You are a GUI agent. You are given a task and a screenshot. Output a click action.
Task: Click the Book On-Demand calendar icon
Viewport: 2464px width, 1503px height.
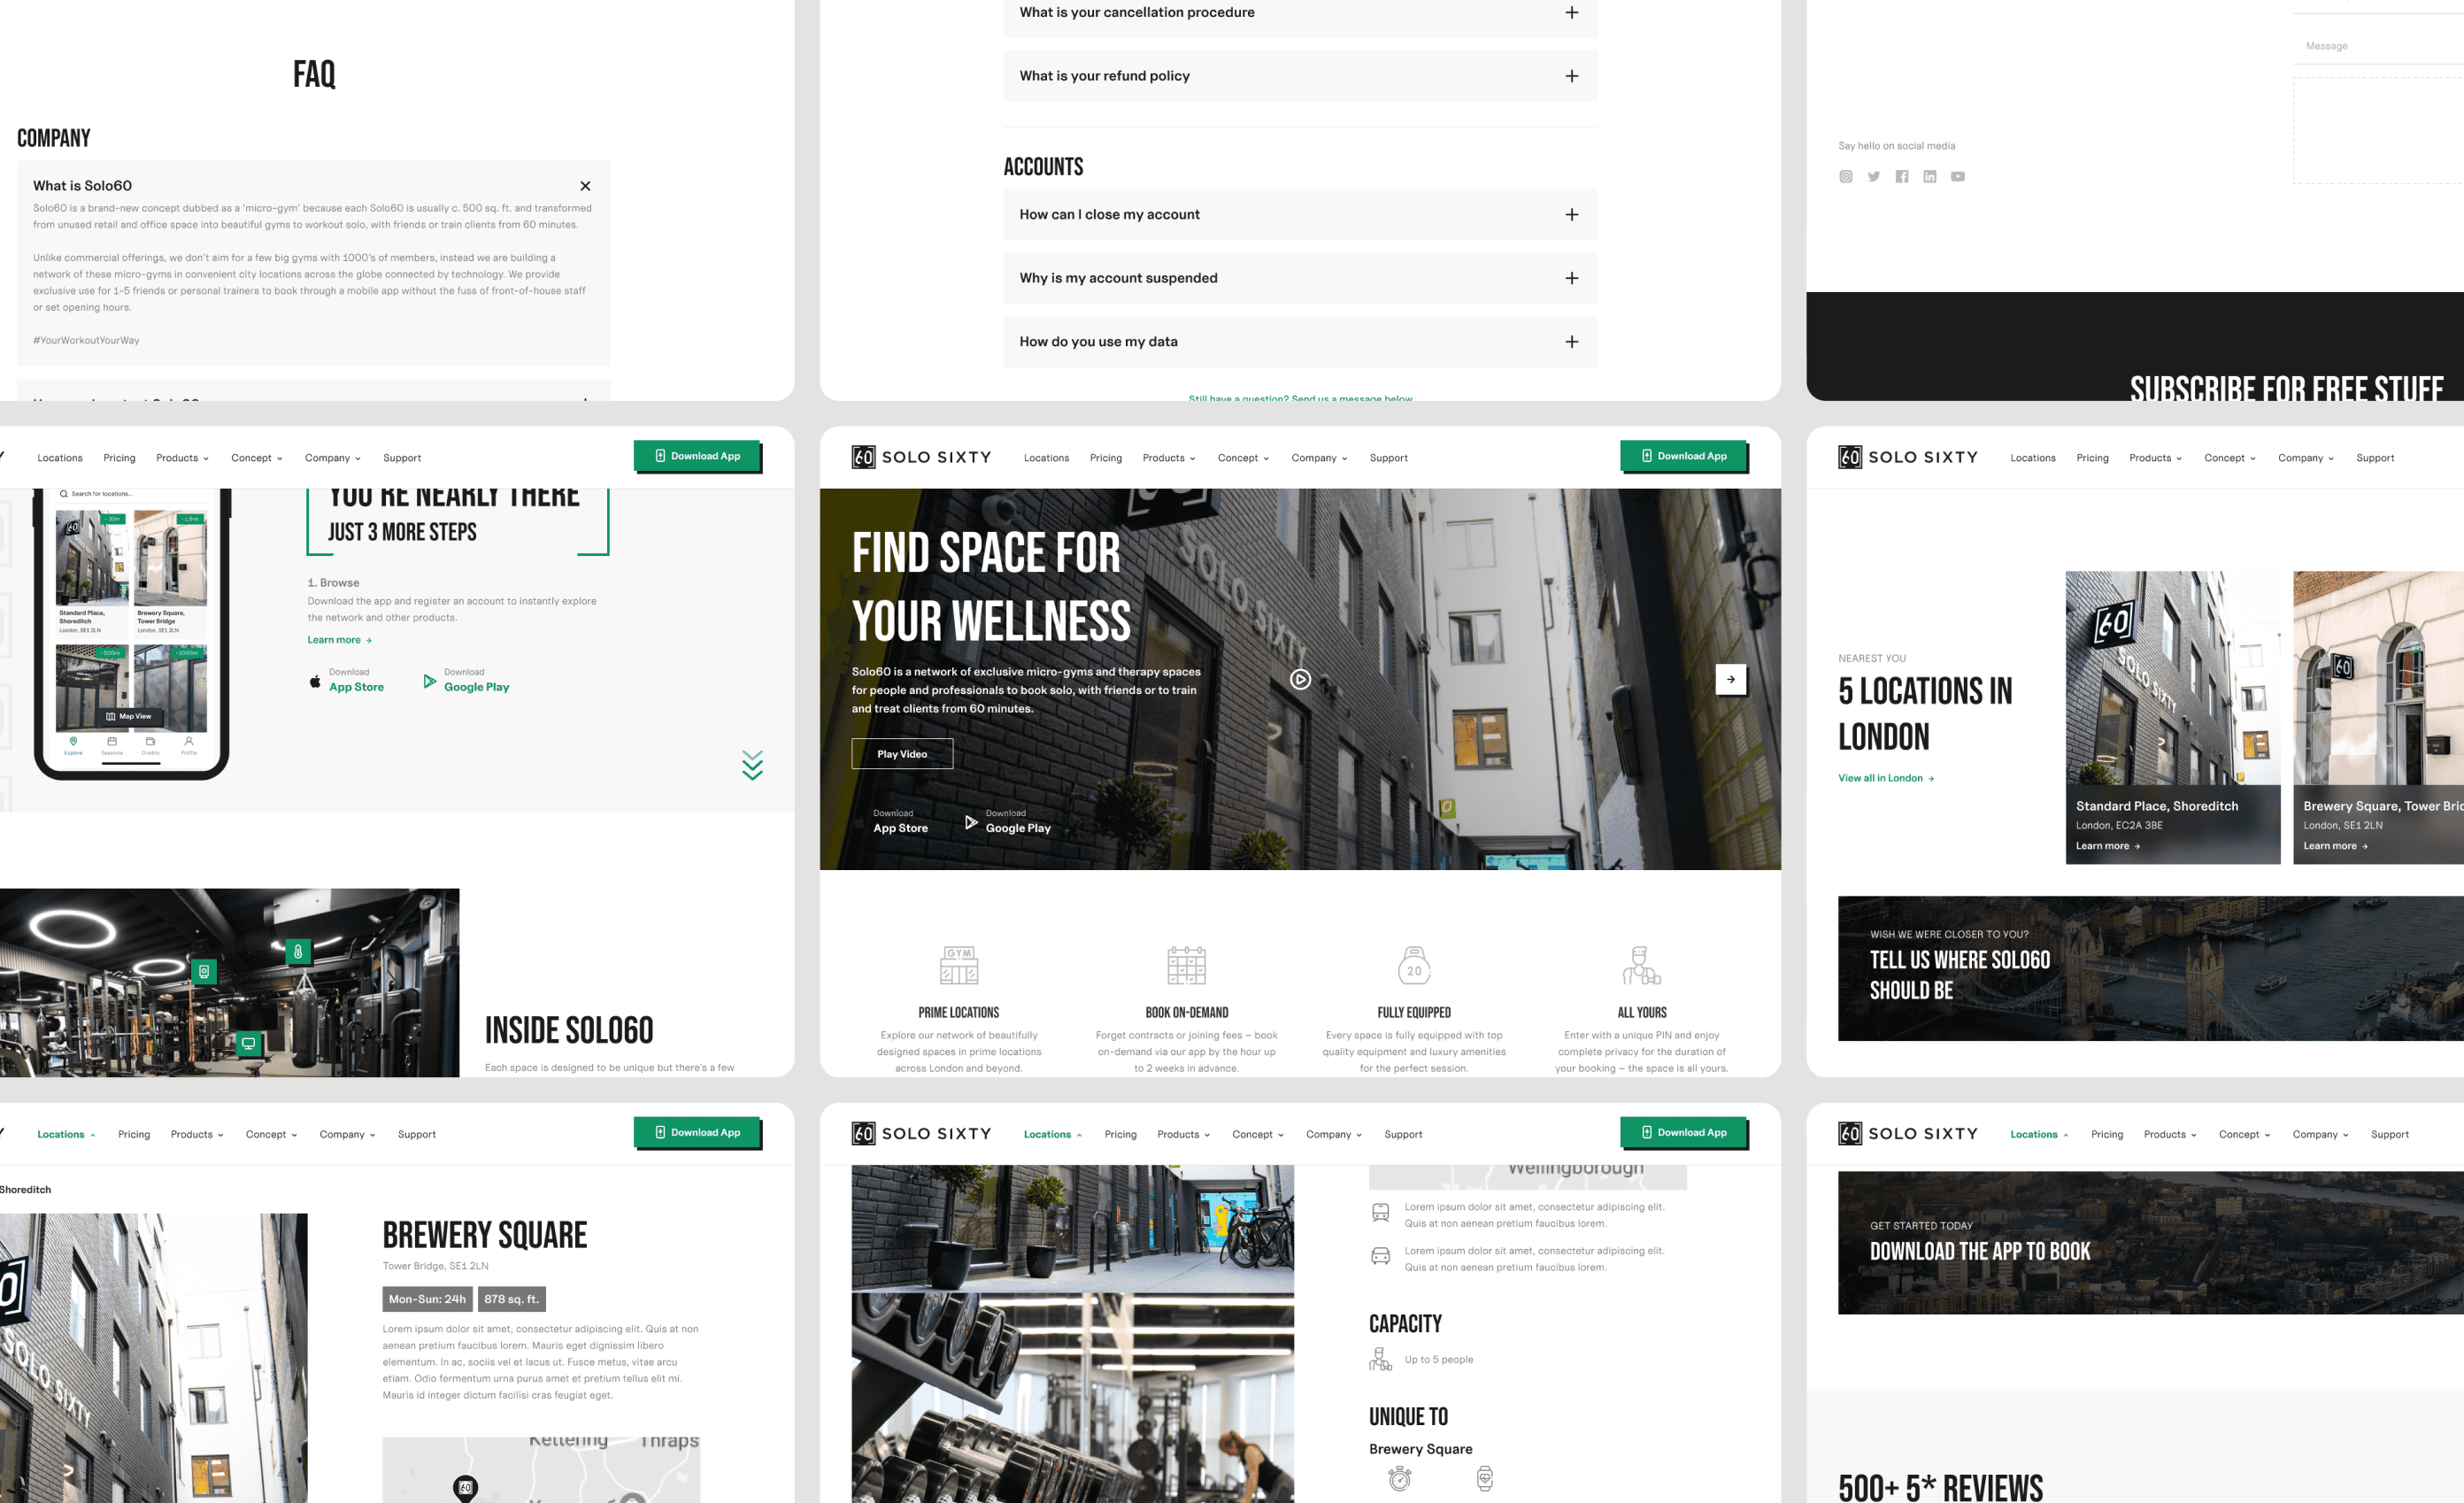pyautogui.click(x=1186, y=965)
